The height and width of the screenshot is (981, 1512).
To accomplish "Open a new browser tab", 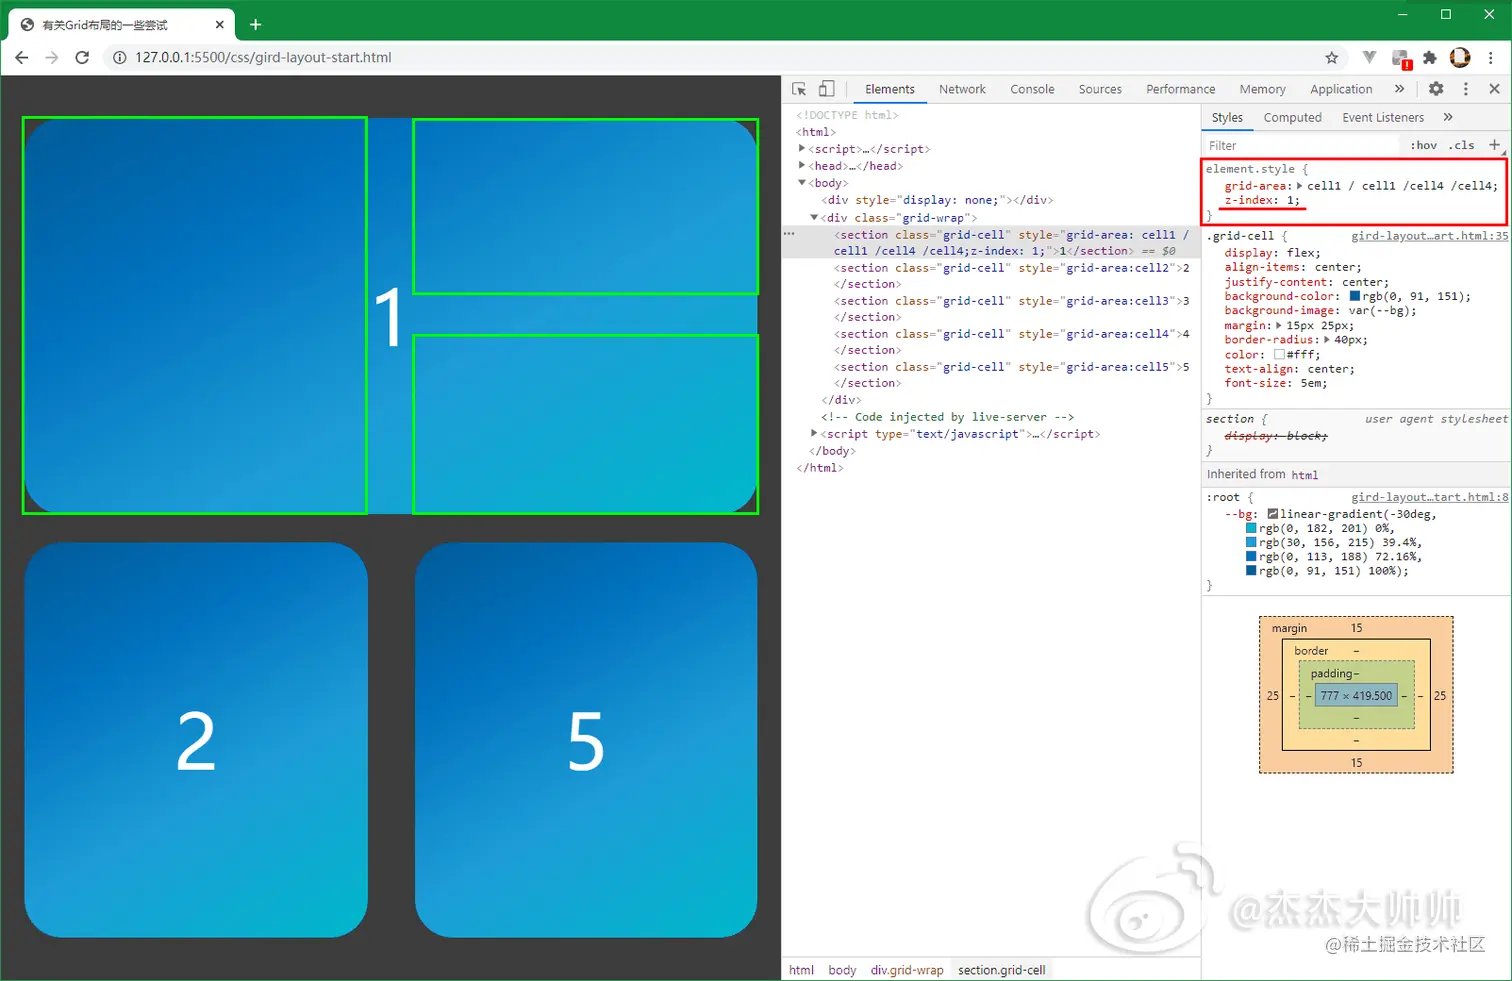I will point(255,24).
